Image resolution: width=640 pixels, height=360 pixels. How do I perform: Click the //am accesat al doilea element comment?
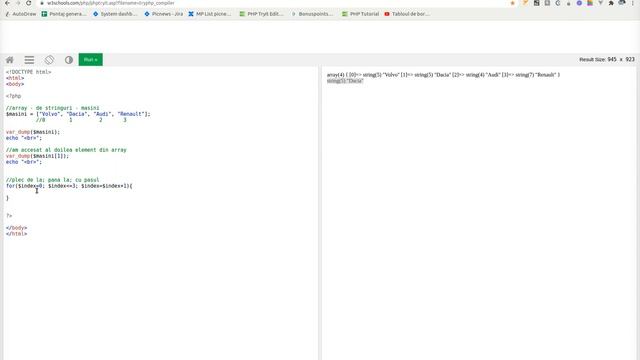click(x=66, y=150)
